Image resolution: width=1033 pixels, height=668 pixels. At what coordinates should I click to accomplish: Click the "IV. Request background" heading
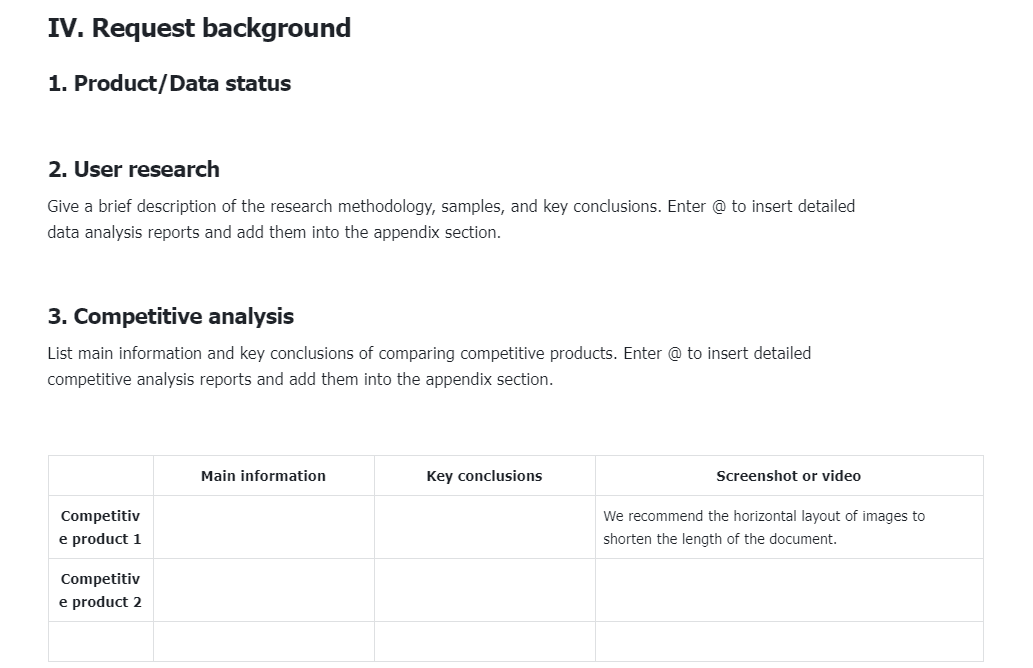click(x=199, y=28)
